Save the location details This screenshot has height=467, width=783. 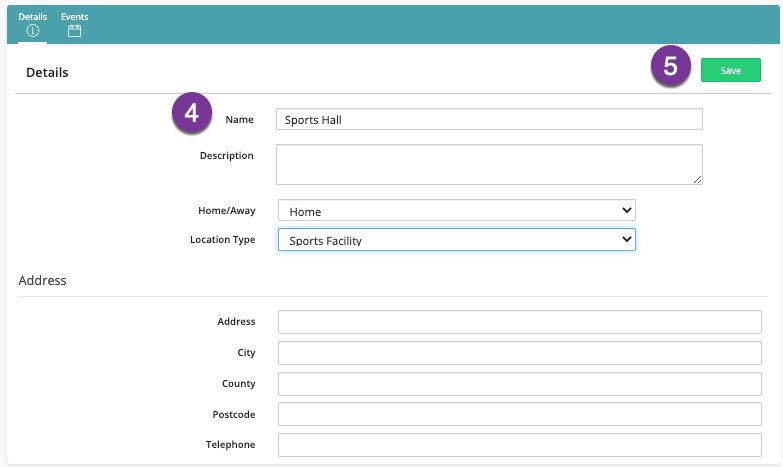point(731,70)
